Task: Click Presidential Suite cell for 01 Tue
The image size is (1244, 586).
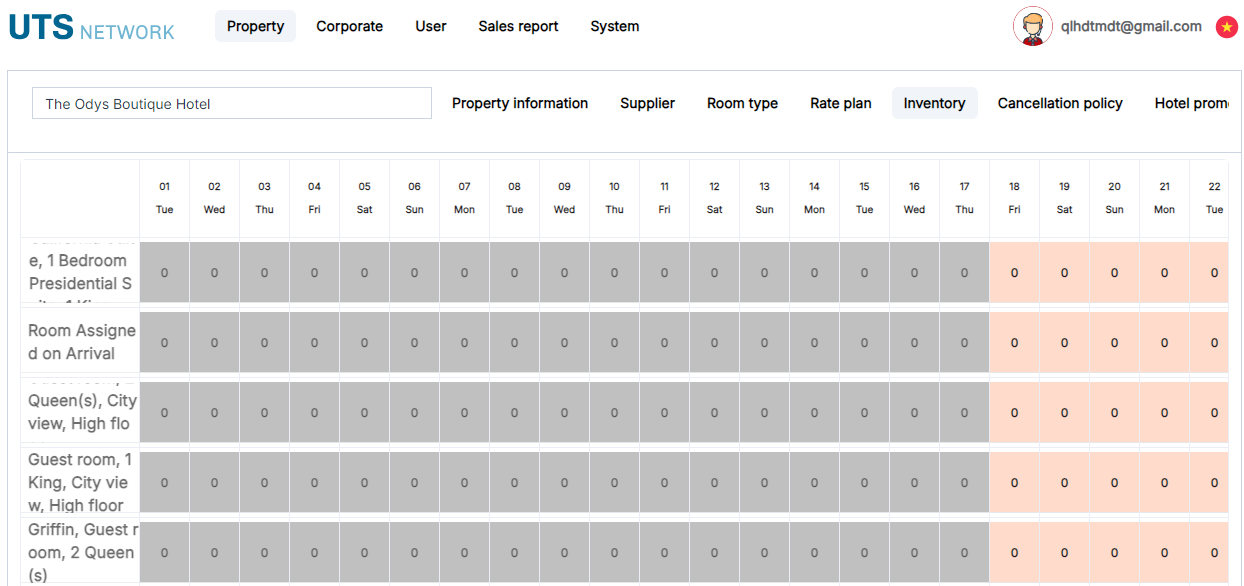Action: point(165,272)
